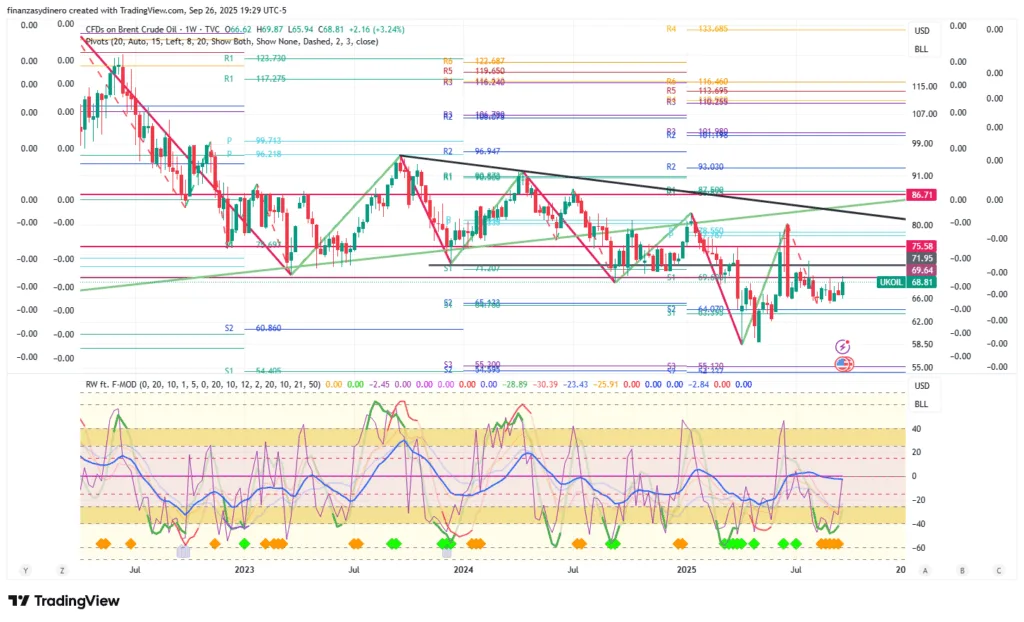Image resolution: width=1024 pixels, height=622 pixels.
Task: Click the US flag economic event icon
Action: click(842, 363)
